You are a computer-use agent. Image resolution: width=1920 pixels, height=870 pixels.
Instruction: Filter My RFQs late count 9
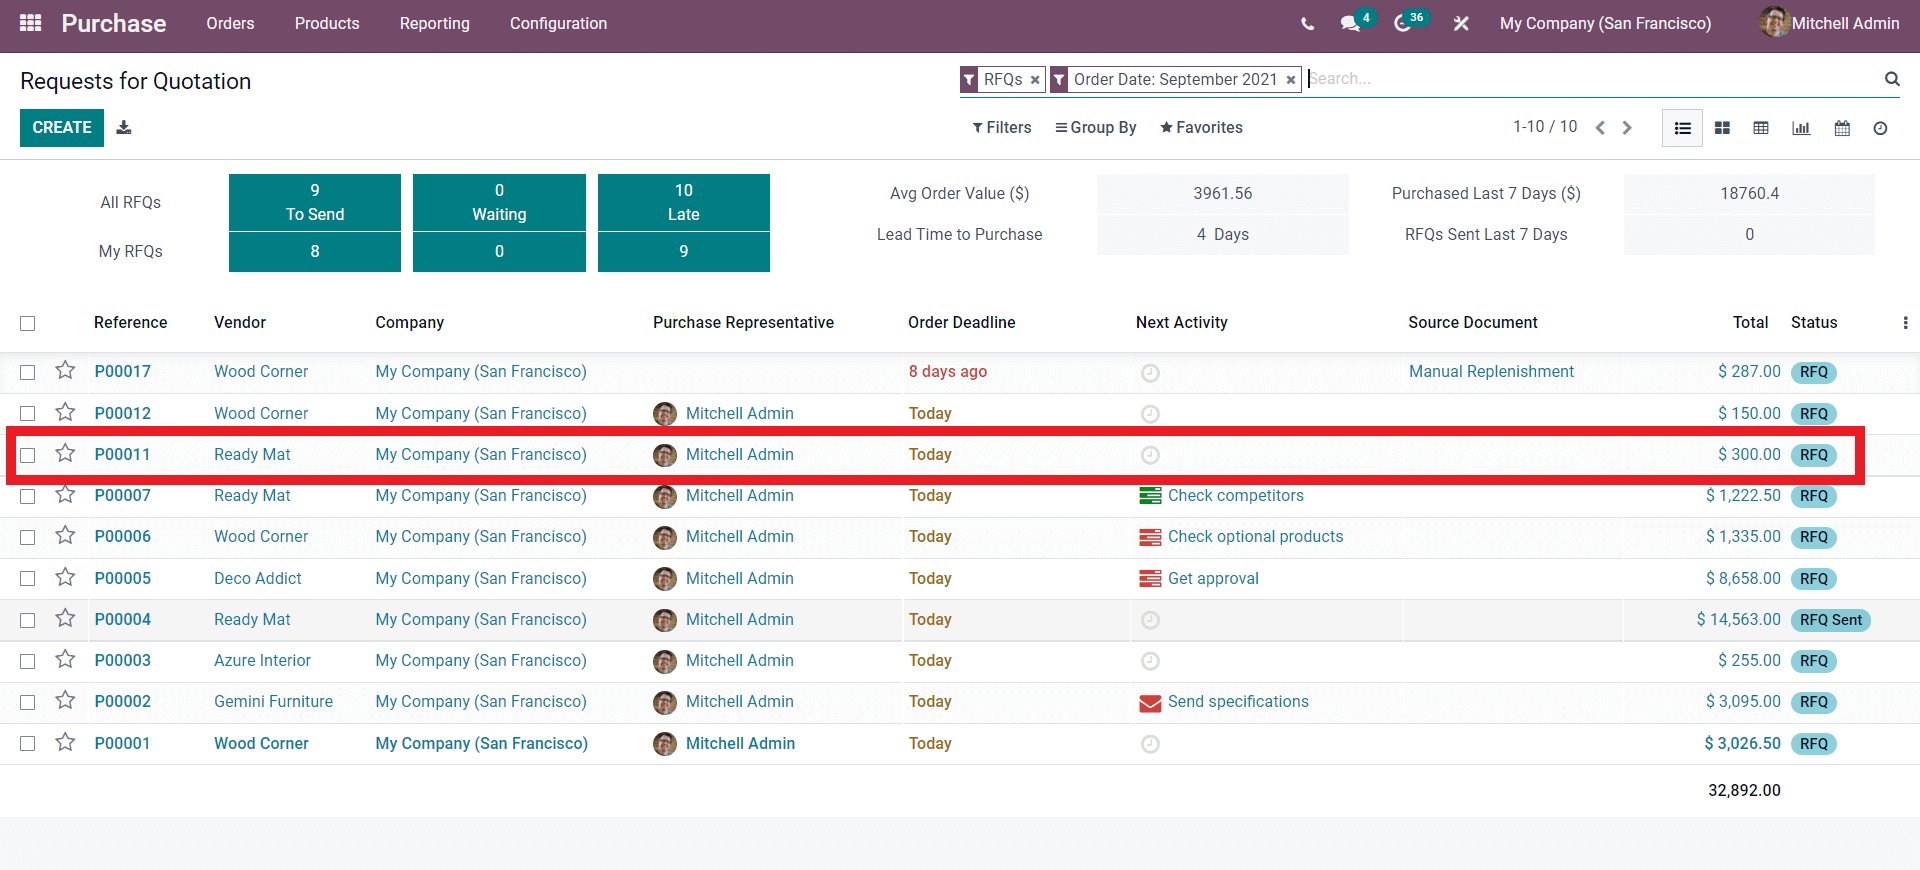point(684,252)
